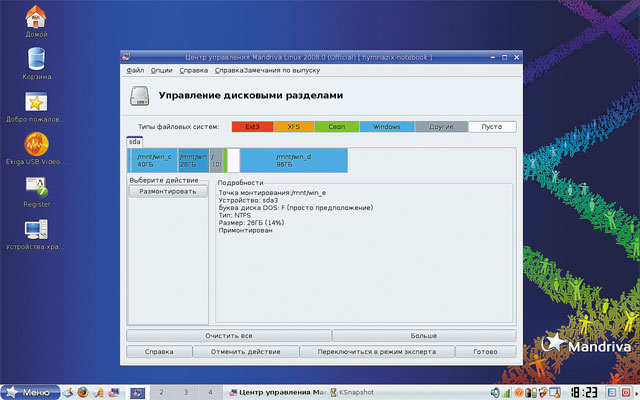Click the gray Другие filesystem type swatch
Viewport: 640px width, 400px height.
click(x=441, y=127)
